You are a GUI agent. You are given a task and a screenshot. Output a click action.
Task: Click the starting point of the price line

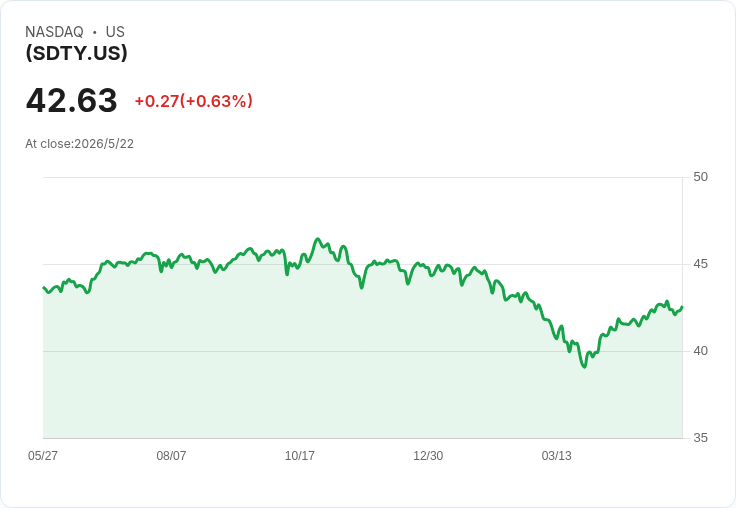[44, 287]
